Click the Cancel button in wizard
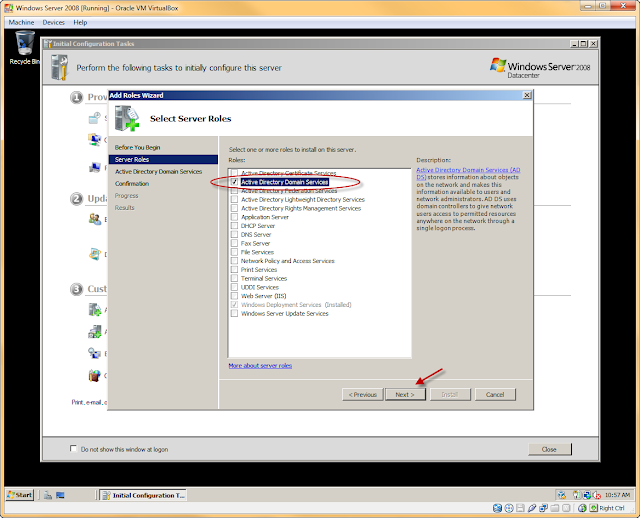640x518 pixels. point(495,394)
